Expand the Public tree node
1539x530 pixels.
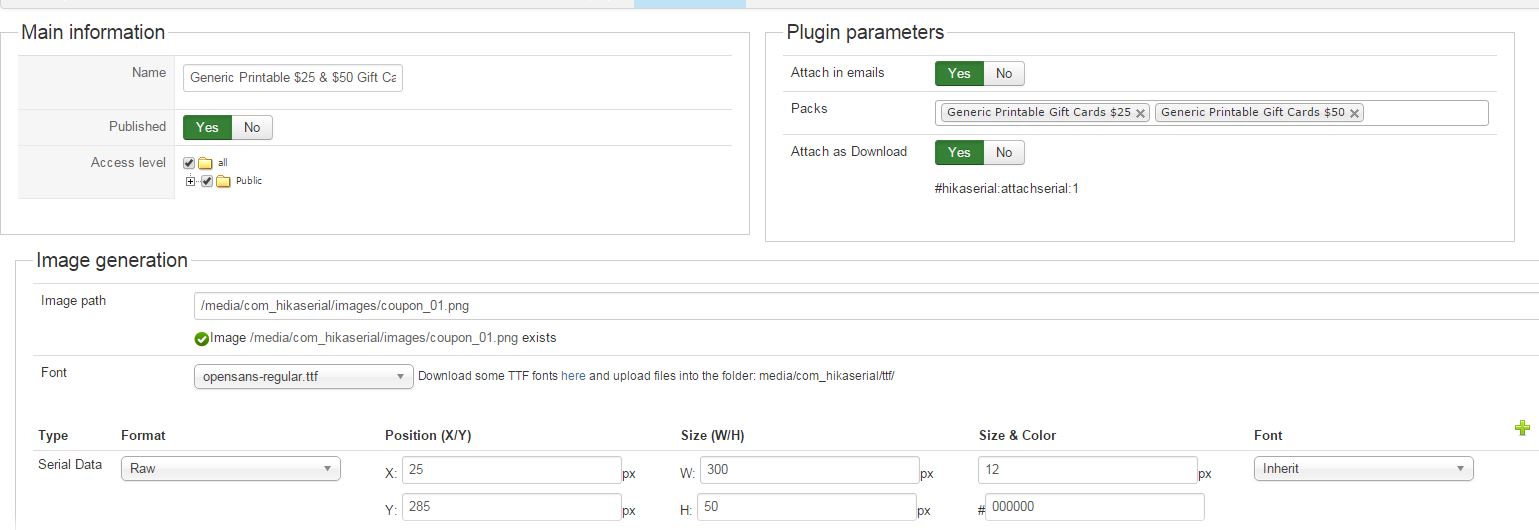click(x=190, y=181)
